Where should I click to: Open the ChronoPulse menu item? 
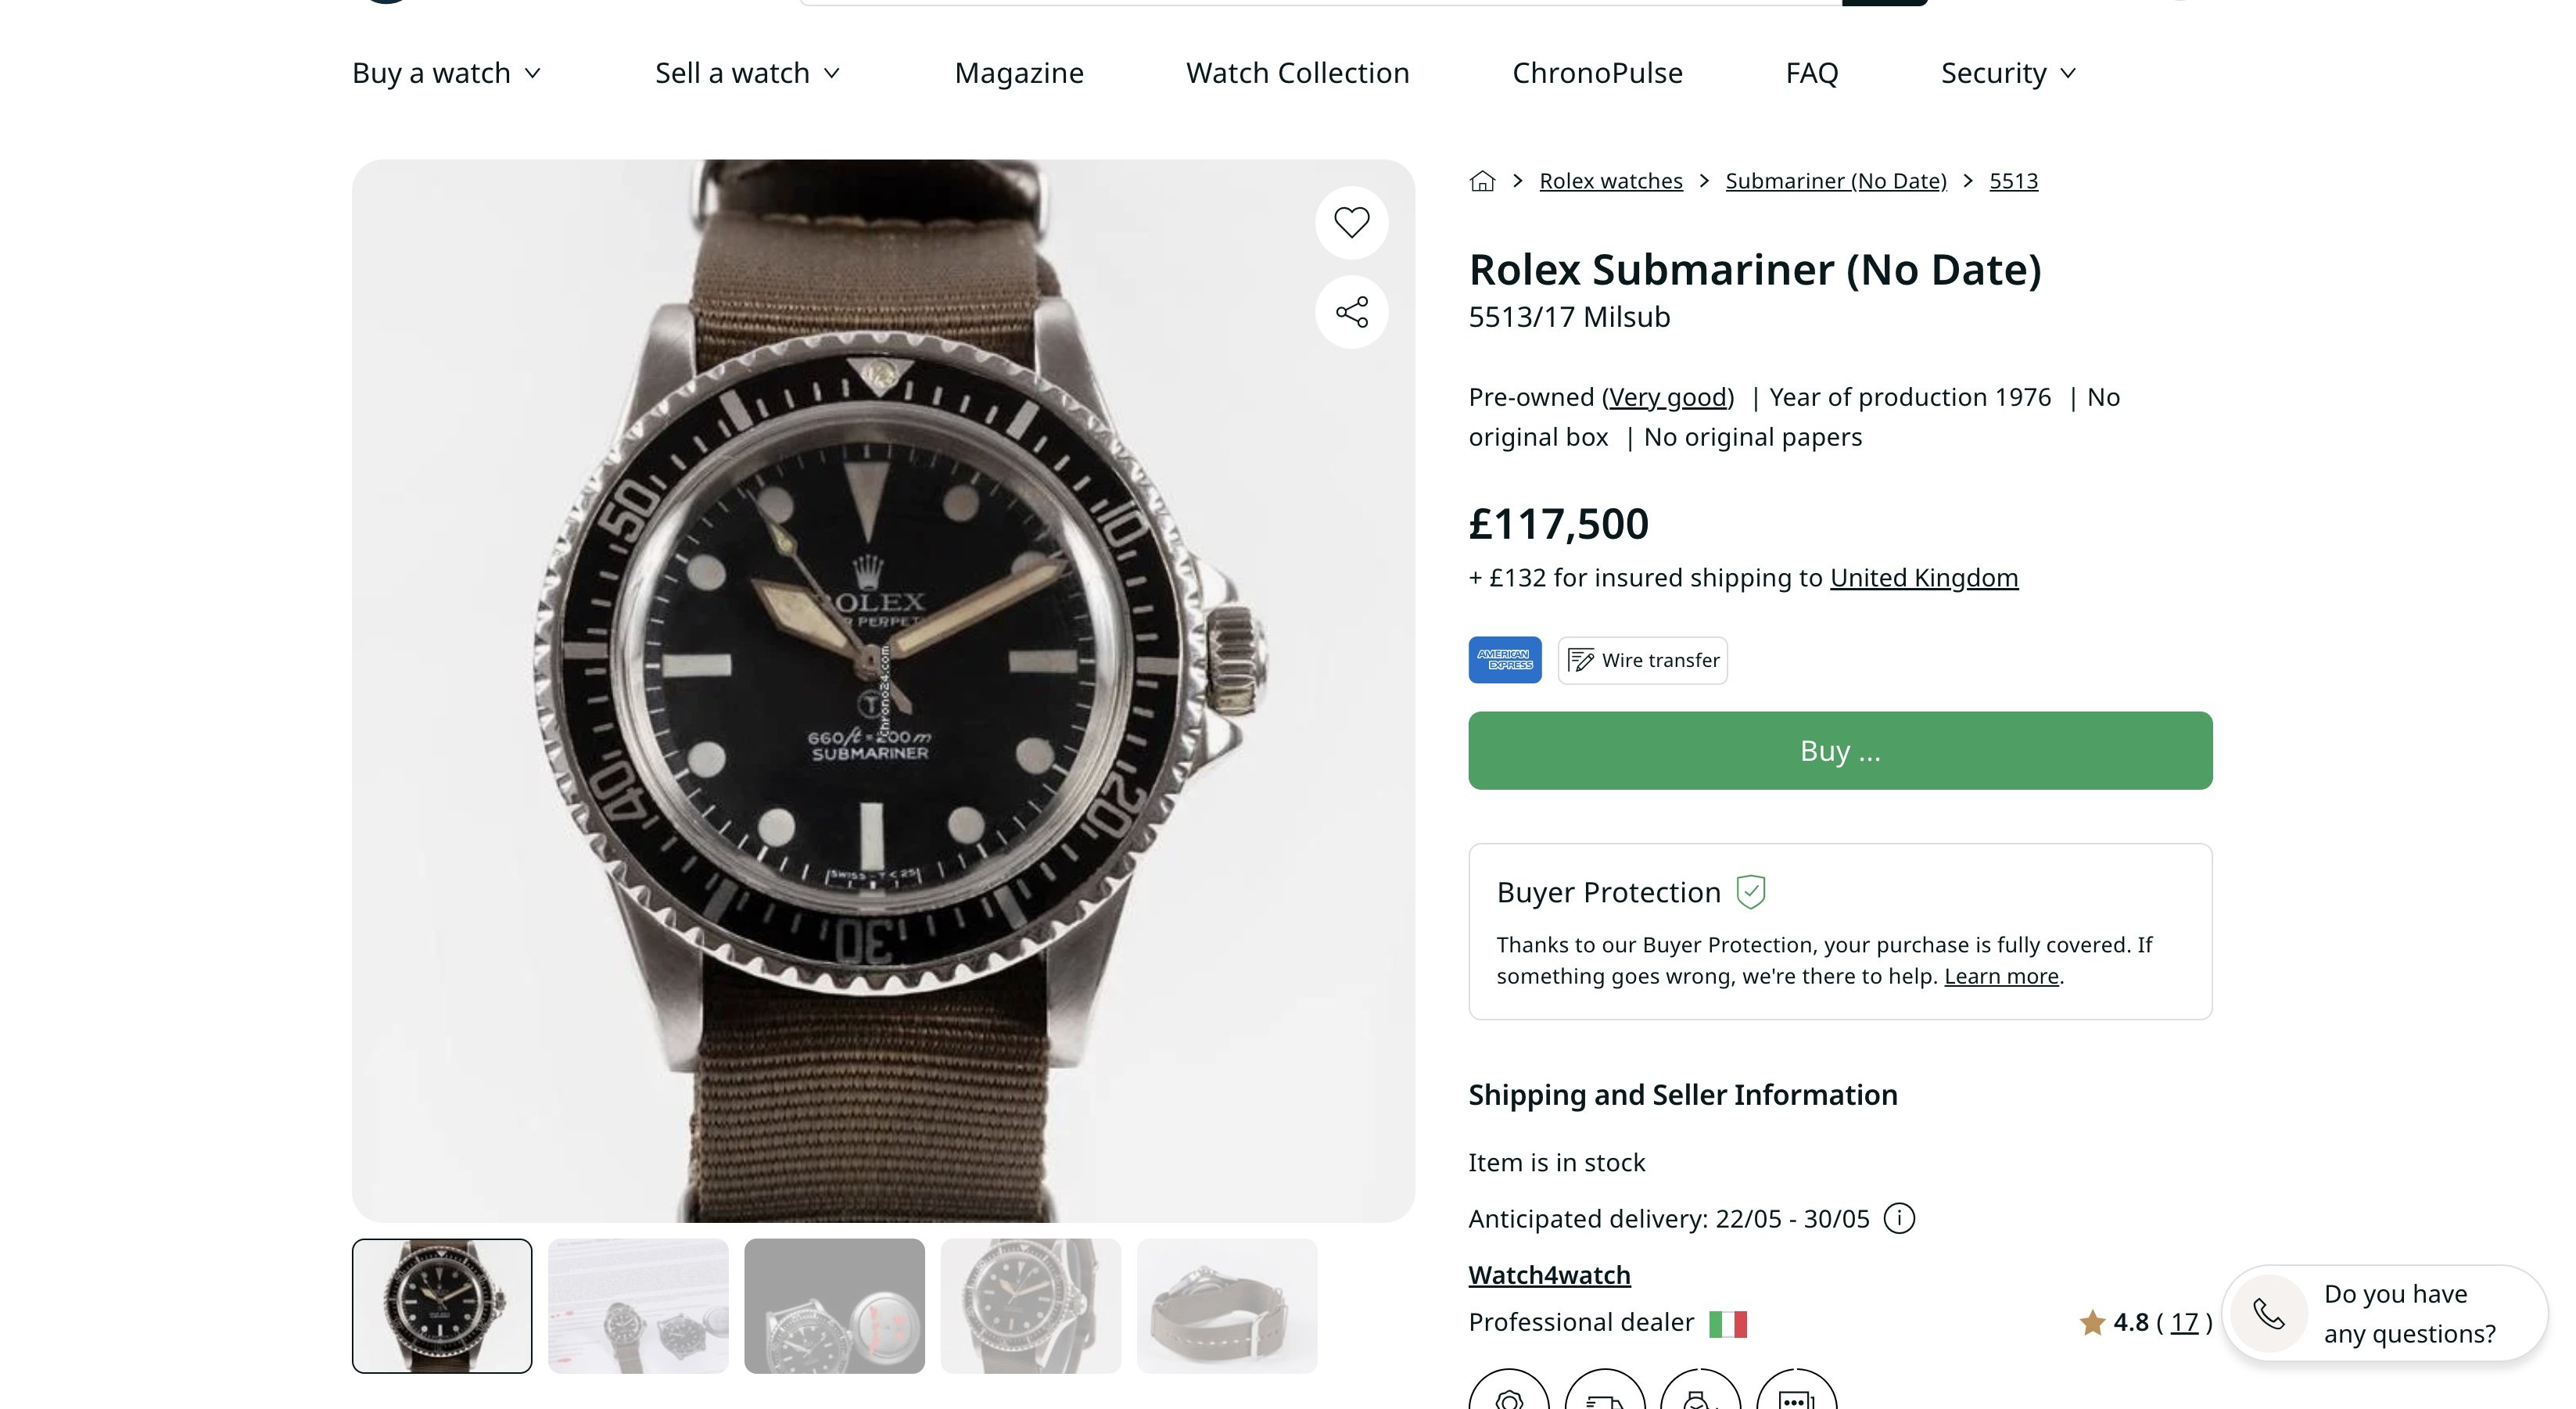[x=1597, y=73]
